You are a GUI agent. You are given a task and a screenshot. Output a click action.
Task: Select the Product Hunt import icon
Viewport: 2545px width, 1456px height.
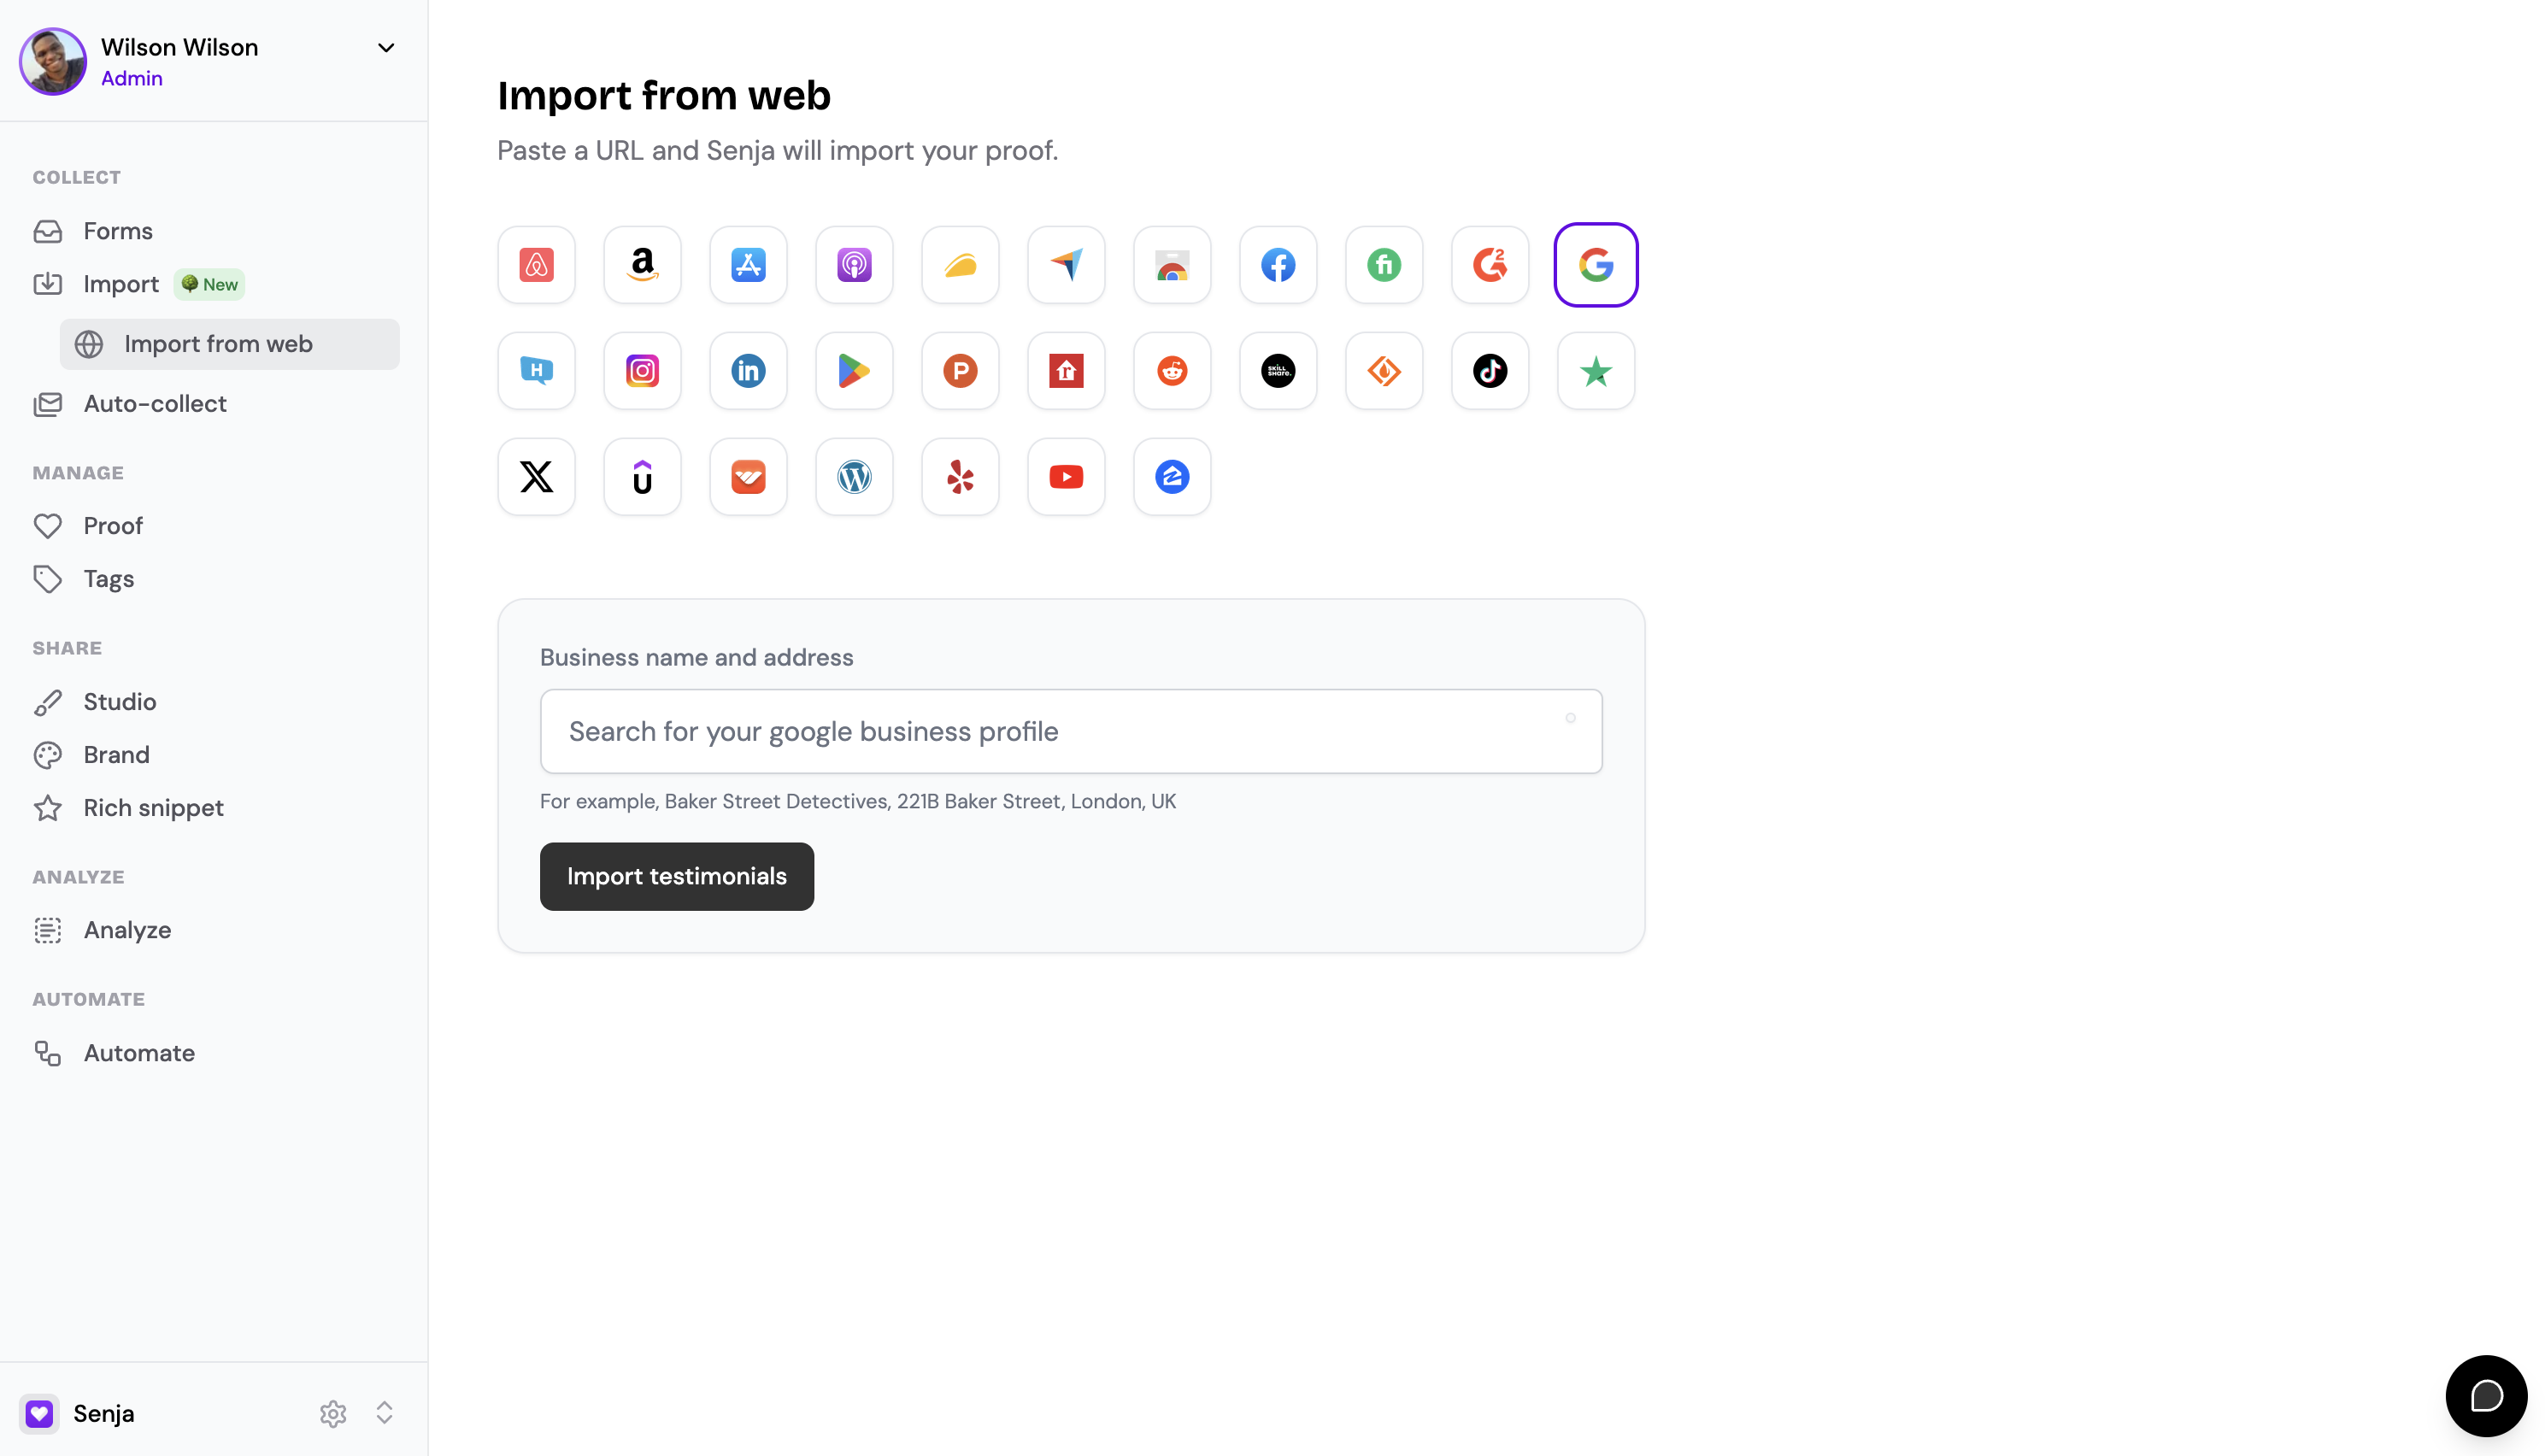(960, 371)
